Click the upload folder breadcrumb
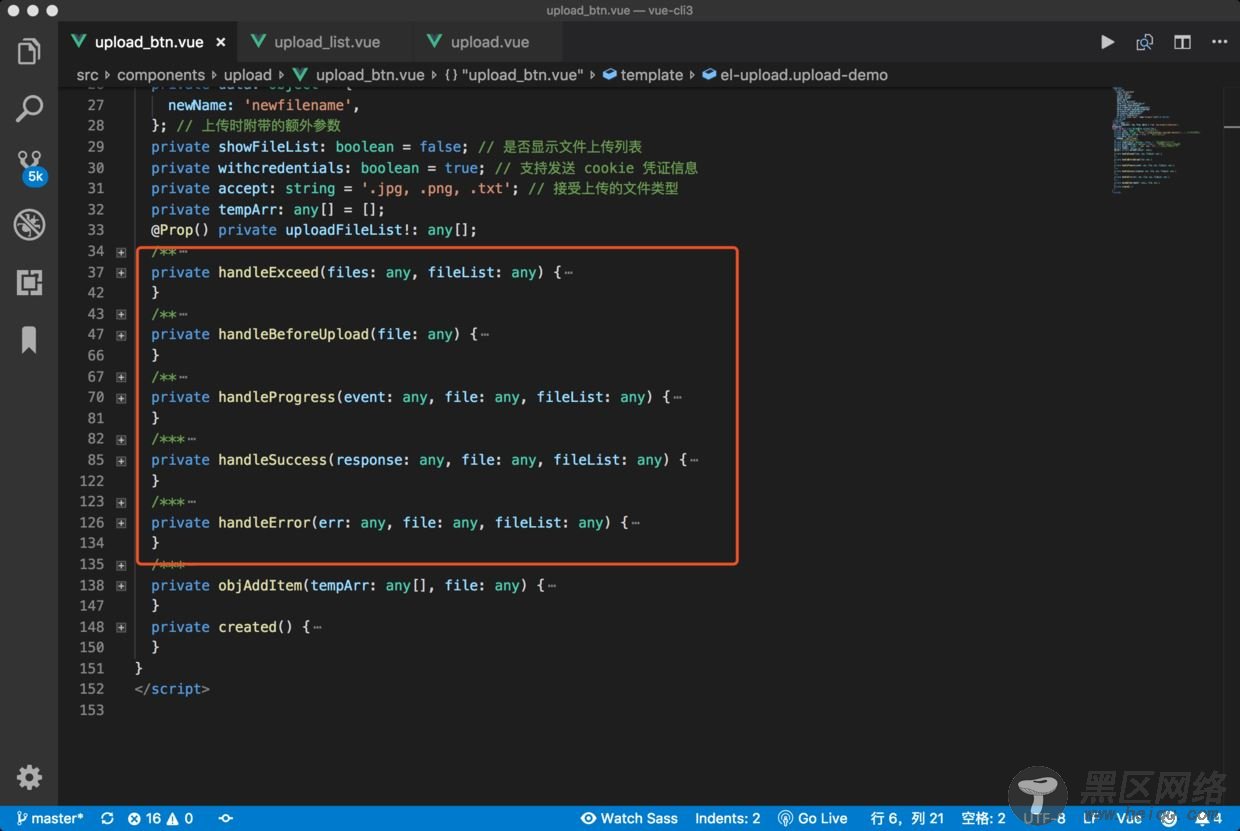The image size is (1240, 831). click(x=248, y=75)
